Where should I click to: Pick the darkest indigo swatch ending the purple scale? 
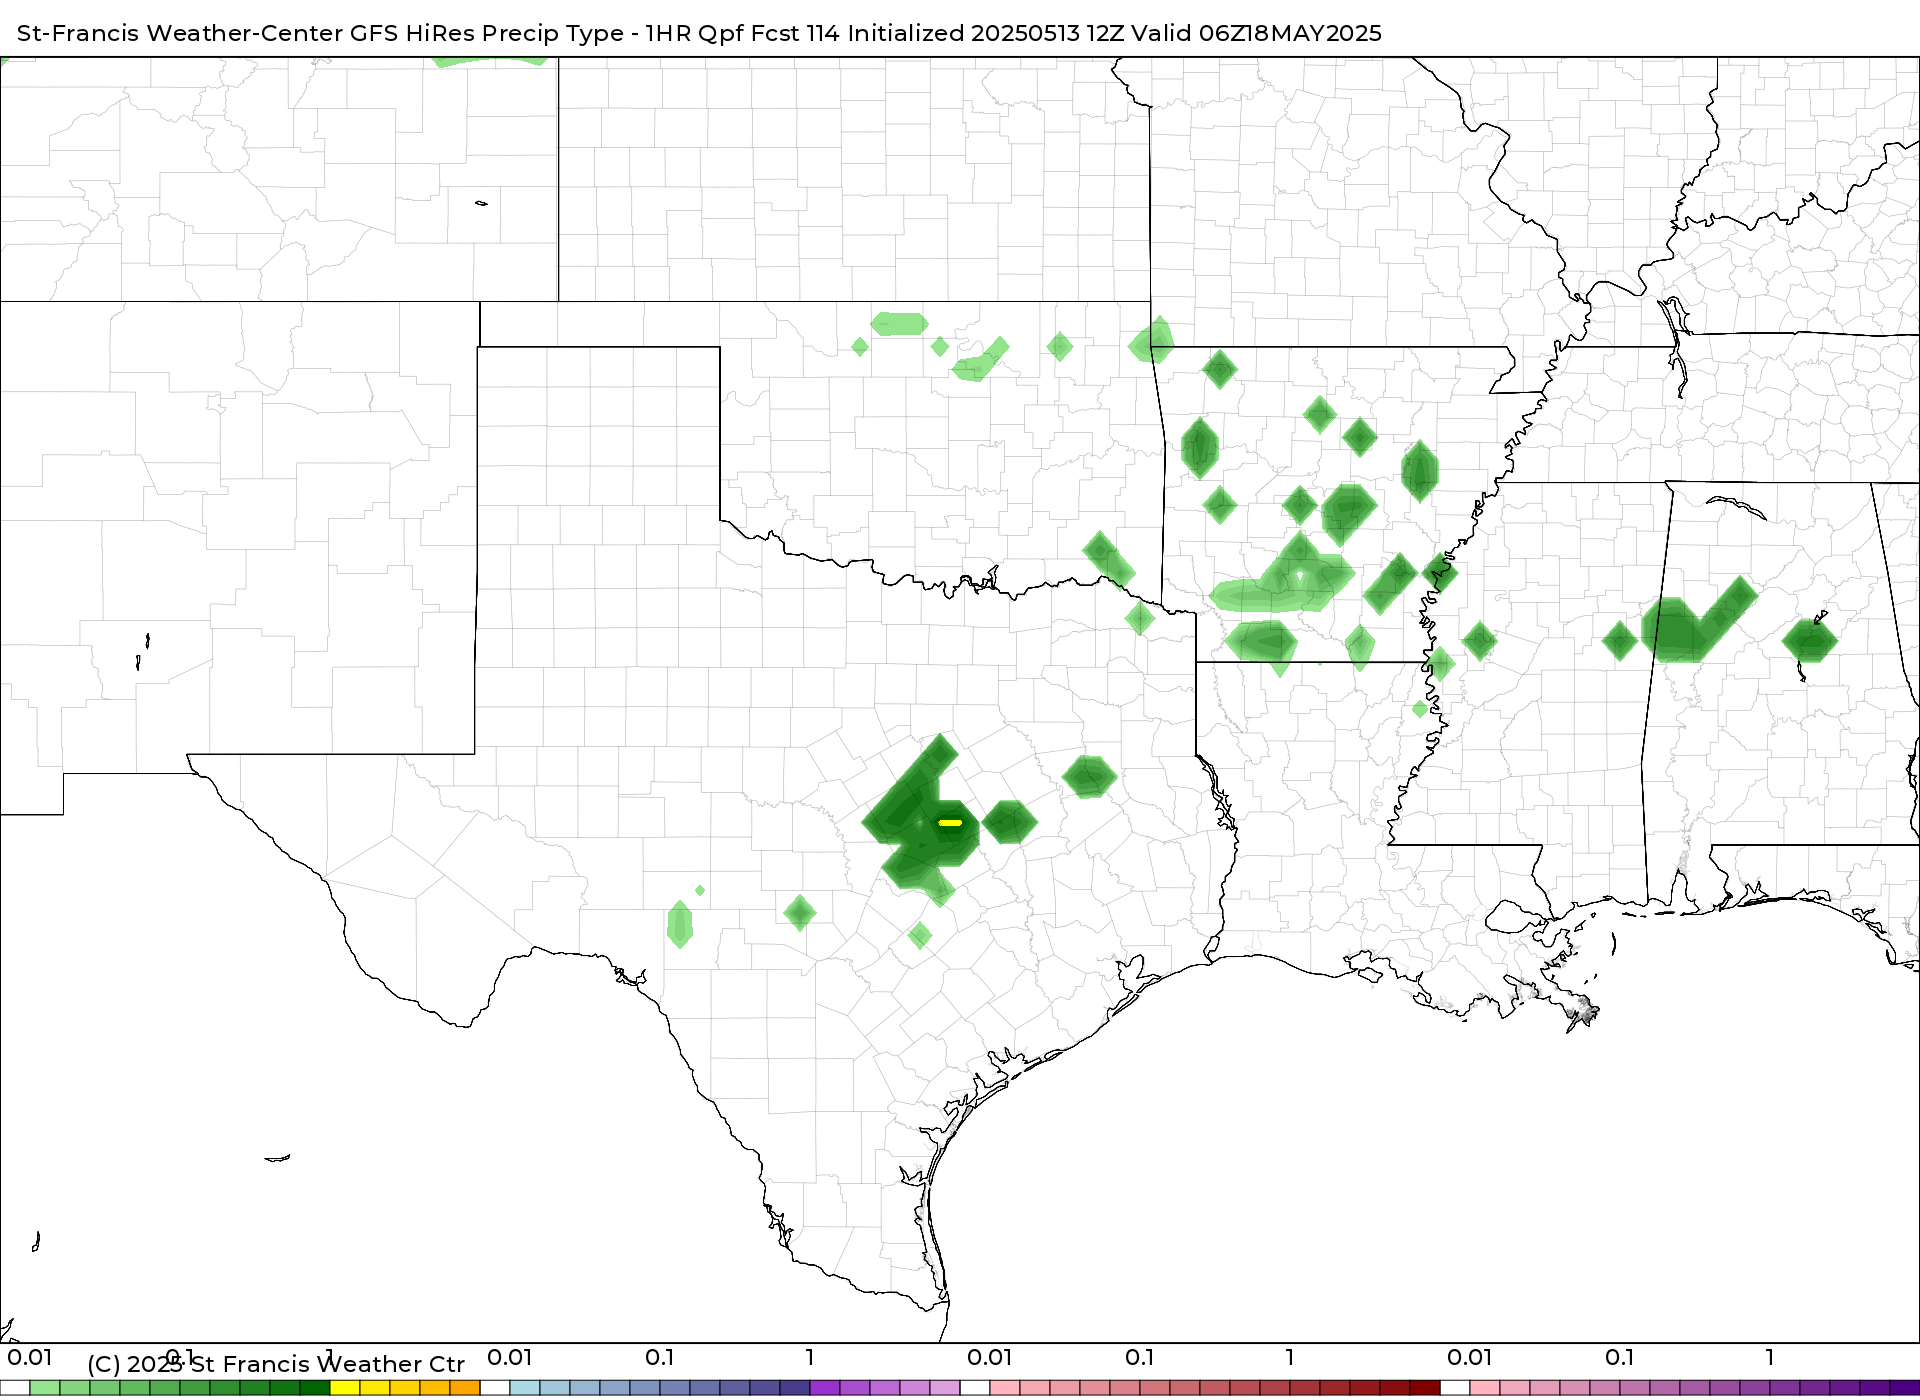[1904, 1388]
